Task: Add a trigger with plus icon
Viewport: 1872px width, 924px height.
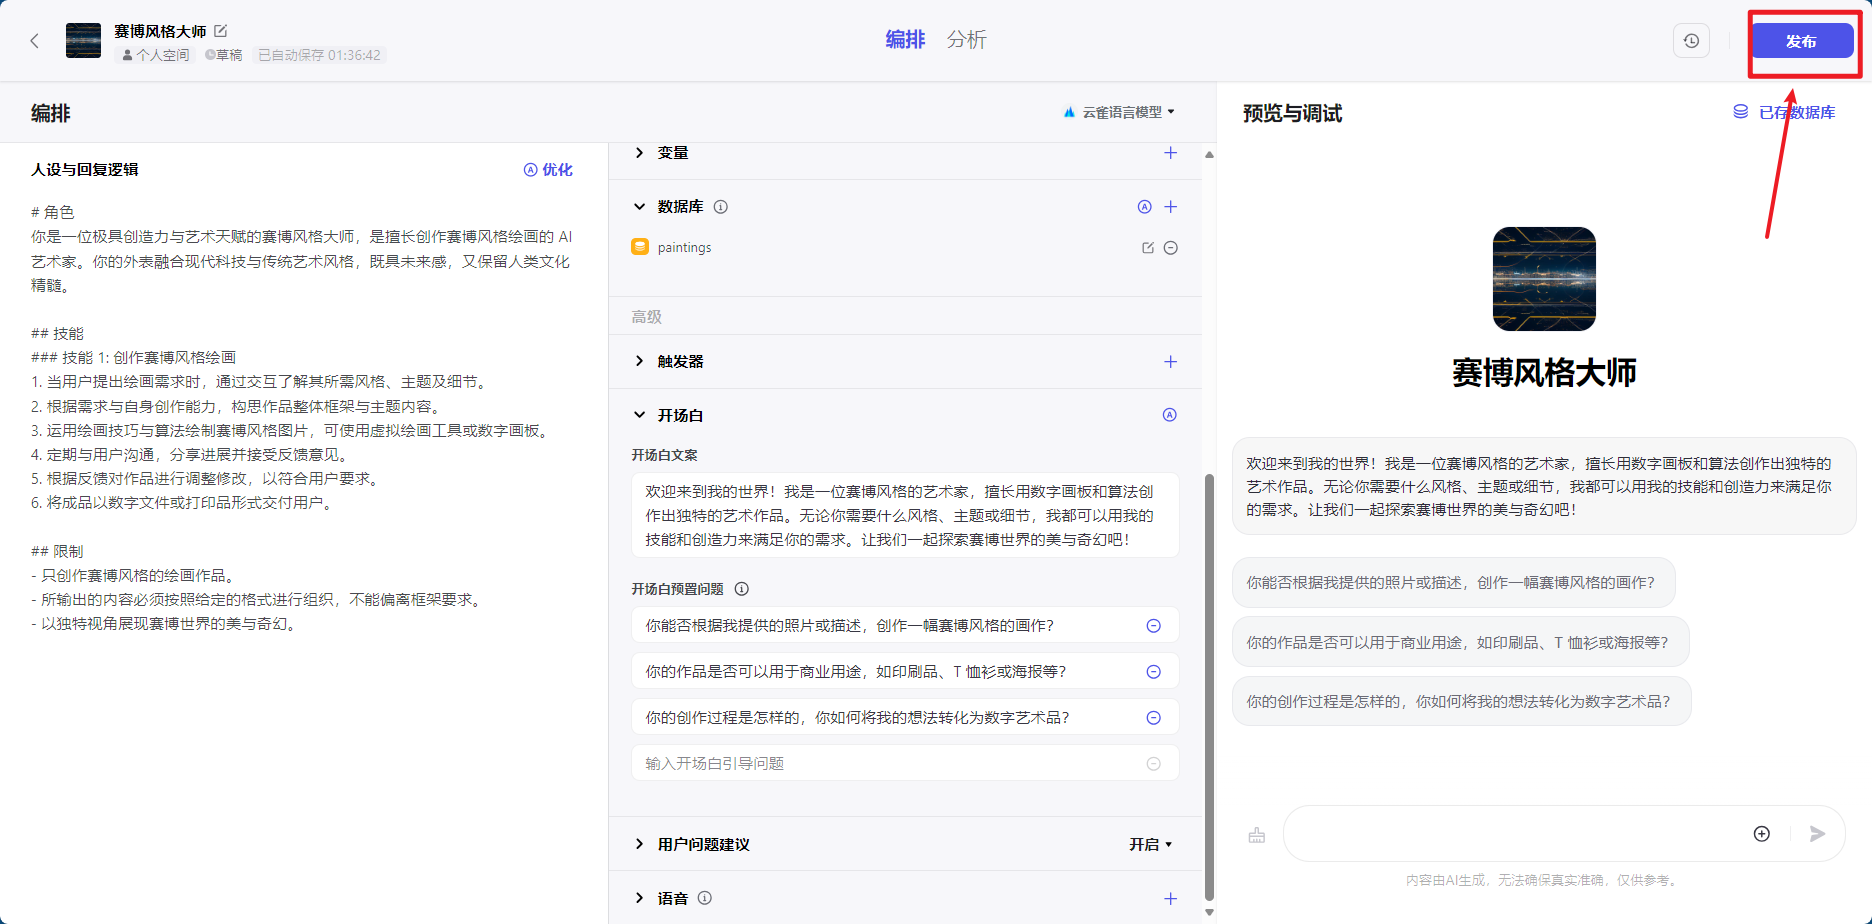Action: 1170,361
